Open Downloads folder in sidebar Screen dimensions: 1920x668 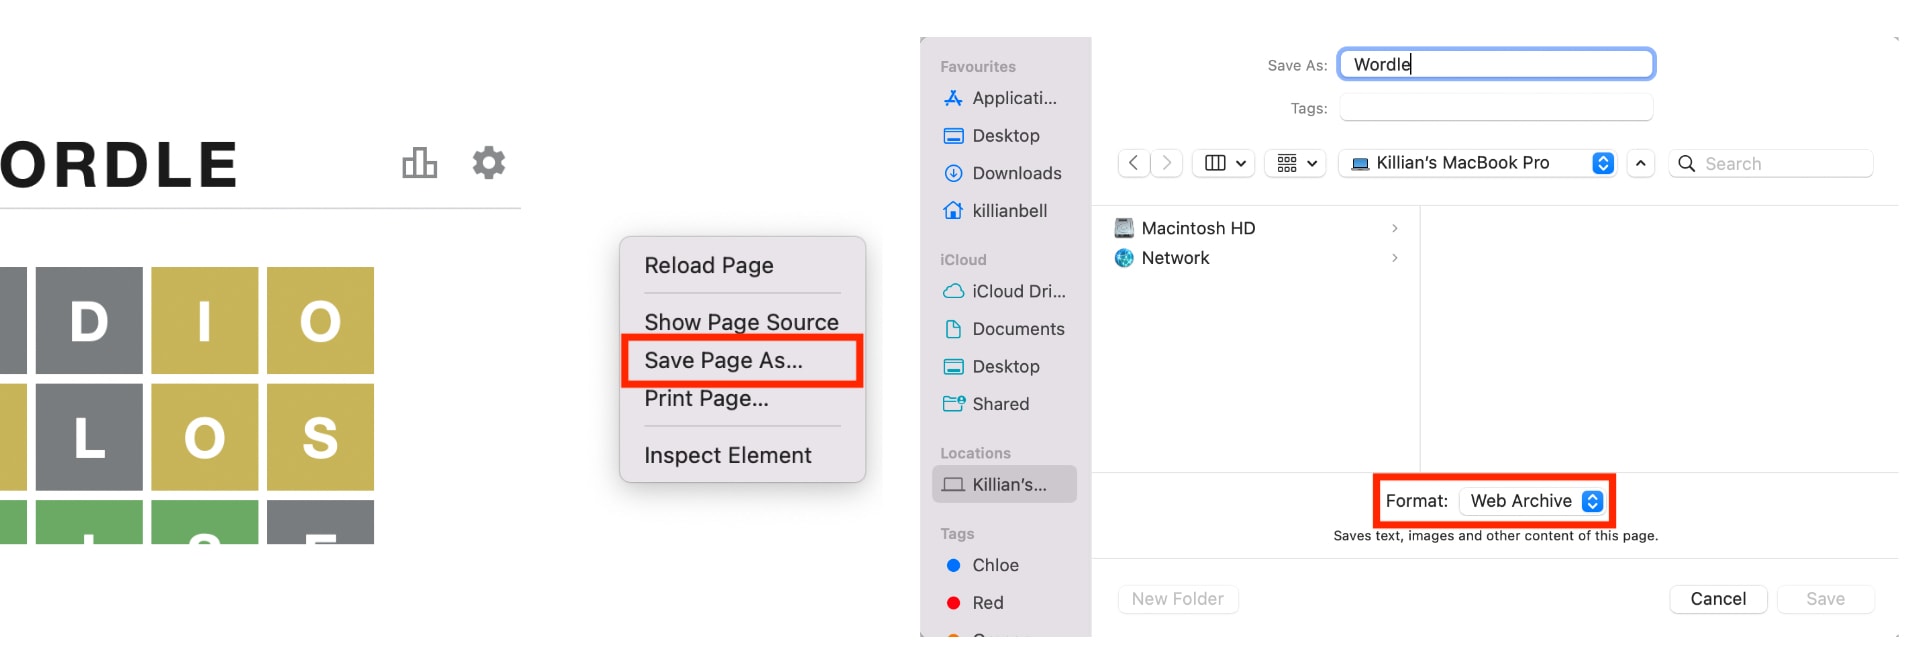[x=1016, y=173]
